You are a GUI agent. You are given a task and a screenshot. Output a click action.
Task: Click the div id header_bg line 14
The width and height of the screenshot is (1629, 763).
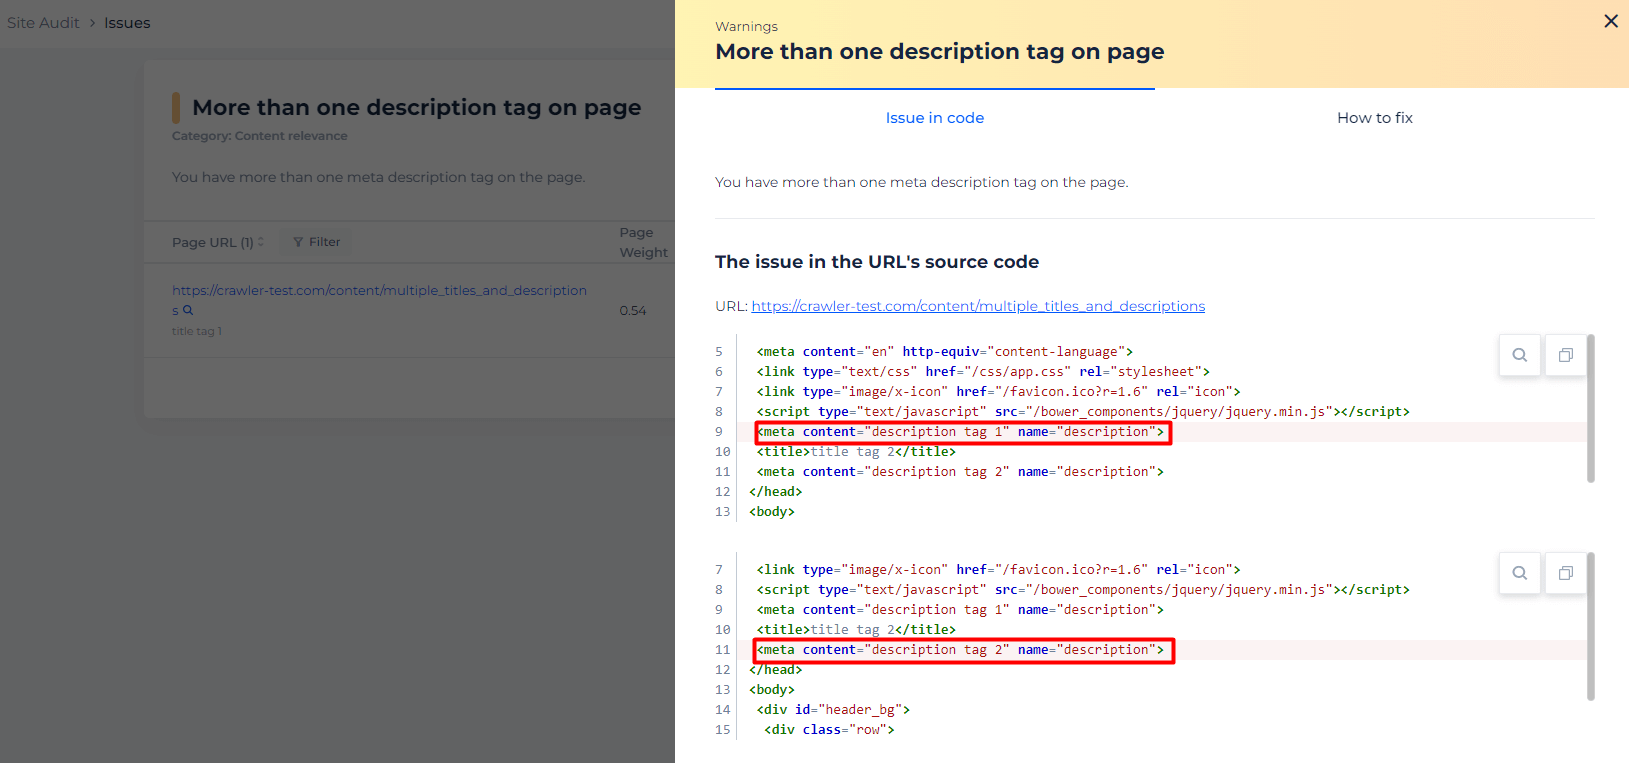(833, 710)
